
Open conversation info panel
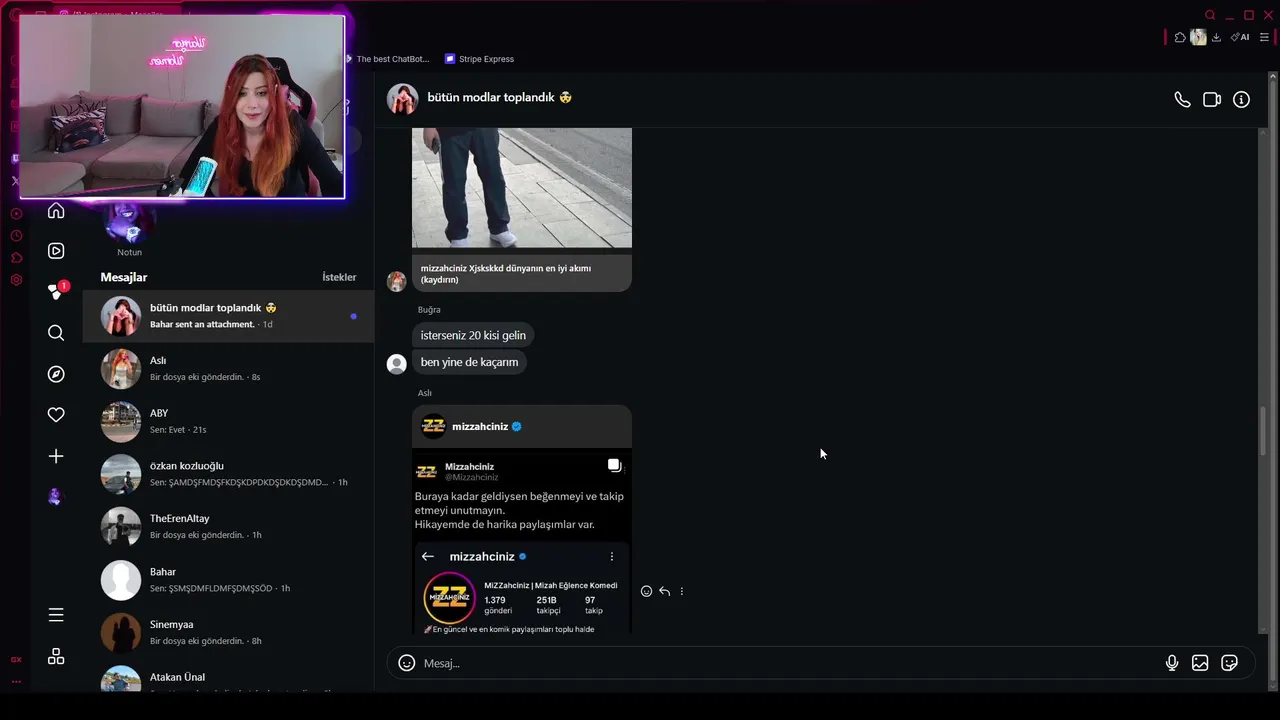[x=1241, y=100]
